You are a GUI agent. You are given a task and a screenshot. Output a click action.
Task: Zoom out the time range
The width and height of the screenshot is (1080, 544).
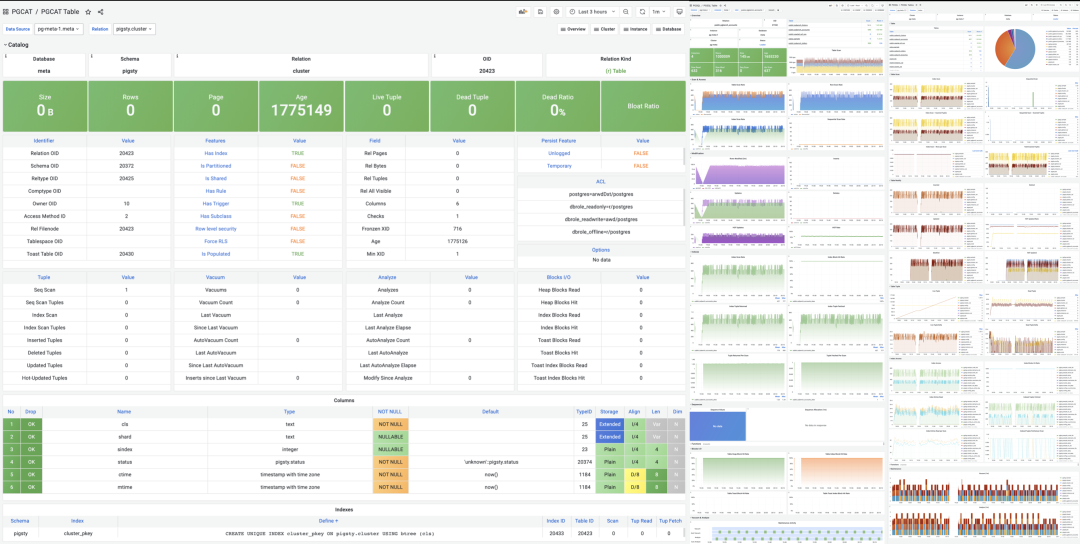[x=626, y=11]
